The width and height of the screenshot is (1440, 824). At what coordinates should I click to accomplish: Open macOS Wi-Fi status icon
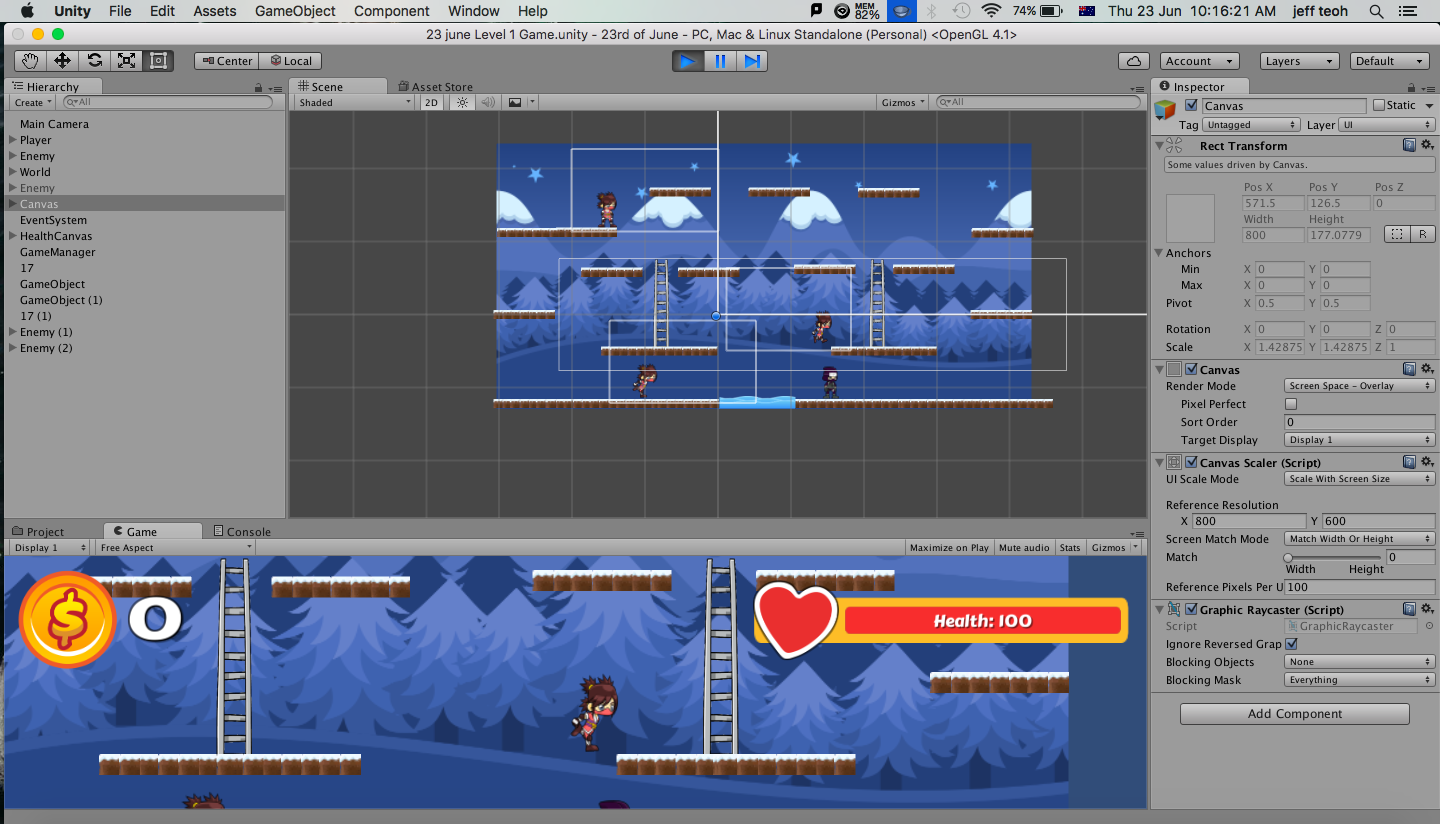pos(991,11)
